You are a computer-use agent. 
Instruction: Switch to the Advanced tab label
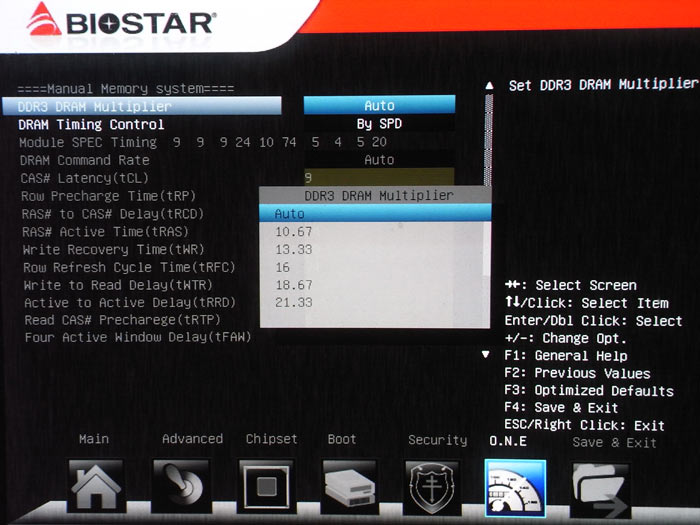[192, 439]
